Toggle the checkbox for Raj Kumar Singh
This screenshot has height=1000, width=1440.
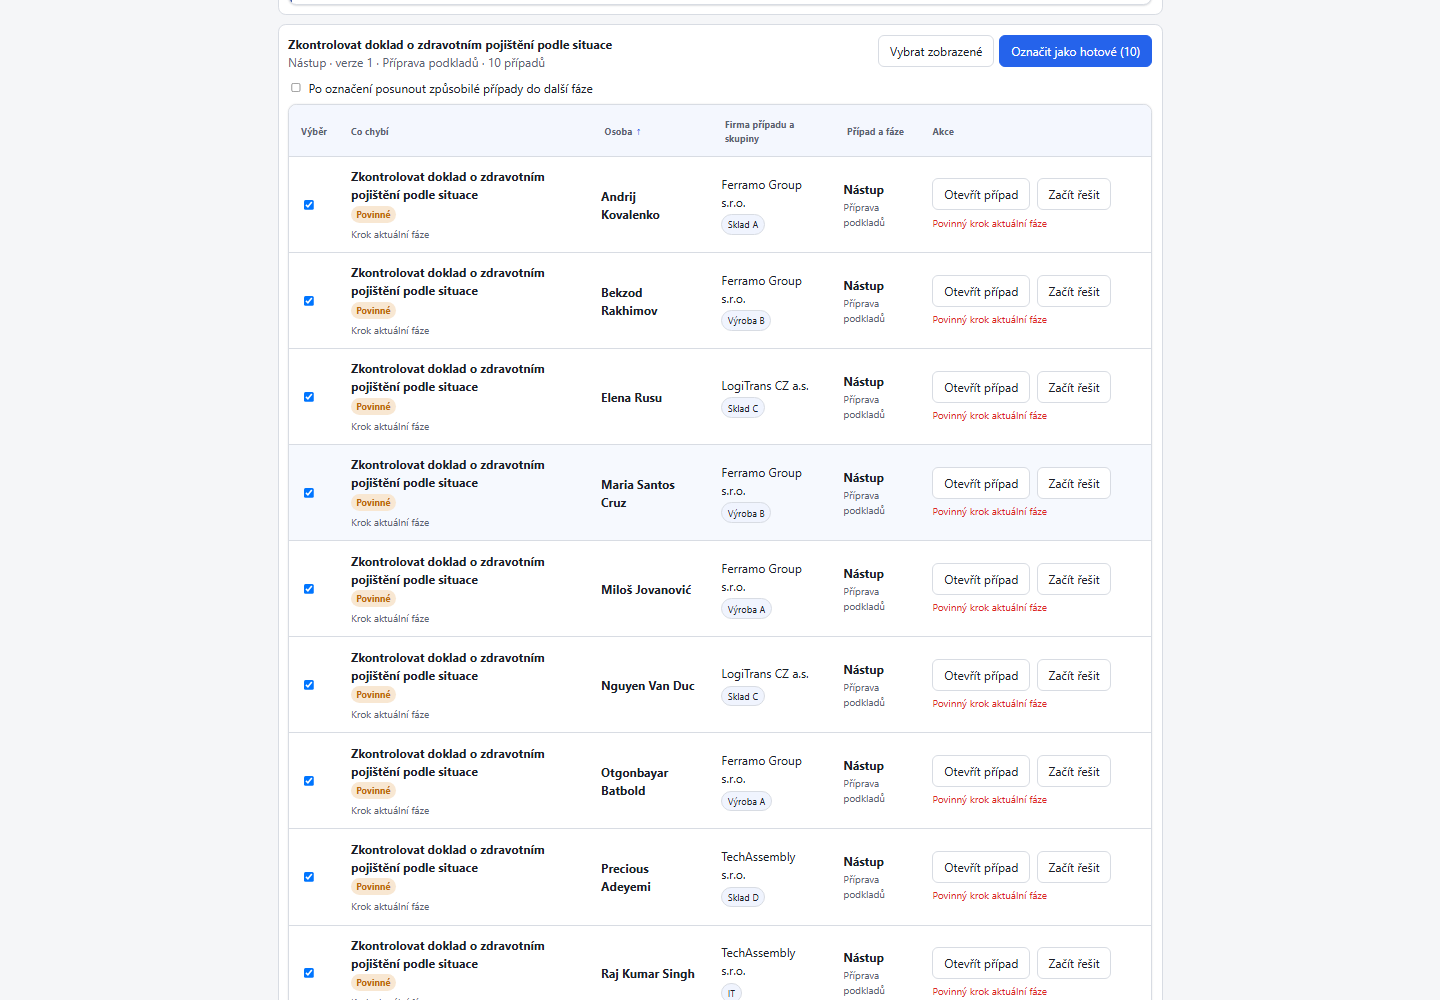coord(309,973)
